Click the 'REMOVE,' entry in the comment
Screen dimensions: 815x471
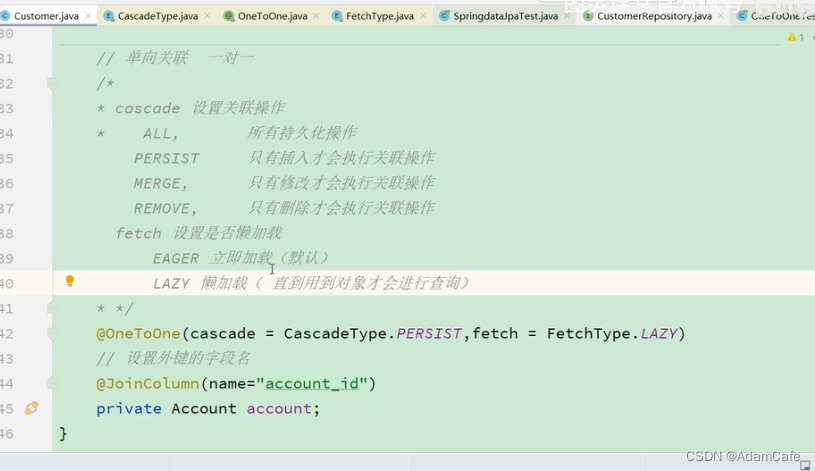[x=165, y=208]
